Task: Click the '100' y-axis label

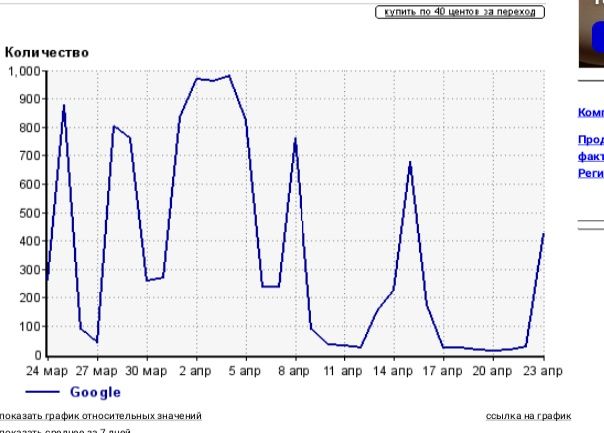Action: 30,326
